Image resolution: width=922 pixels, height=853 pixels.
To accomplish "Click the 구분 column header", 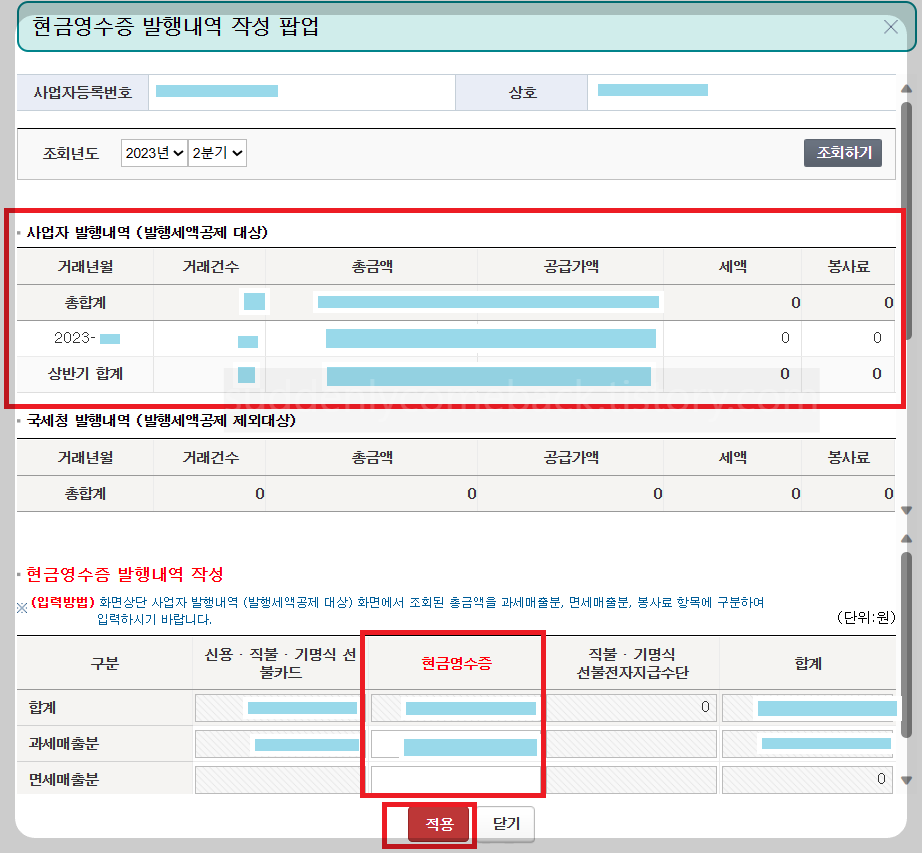I will (x=105, y=664).
